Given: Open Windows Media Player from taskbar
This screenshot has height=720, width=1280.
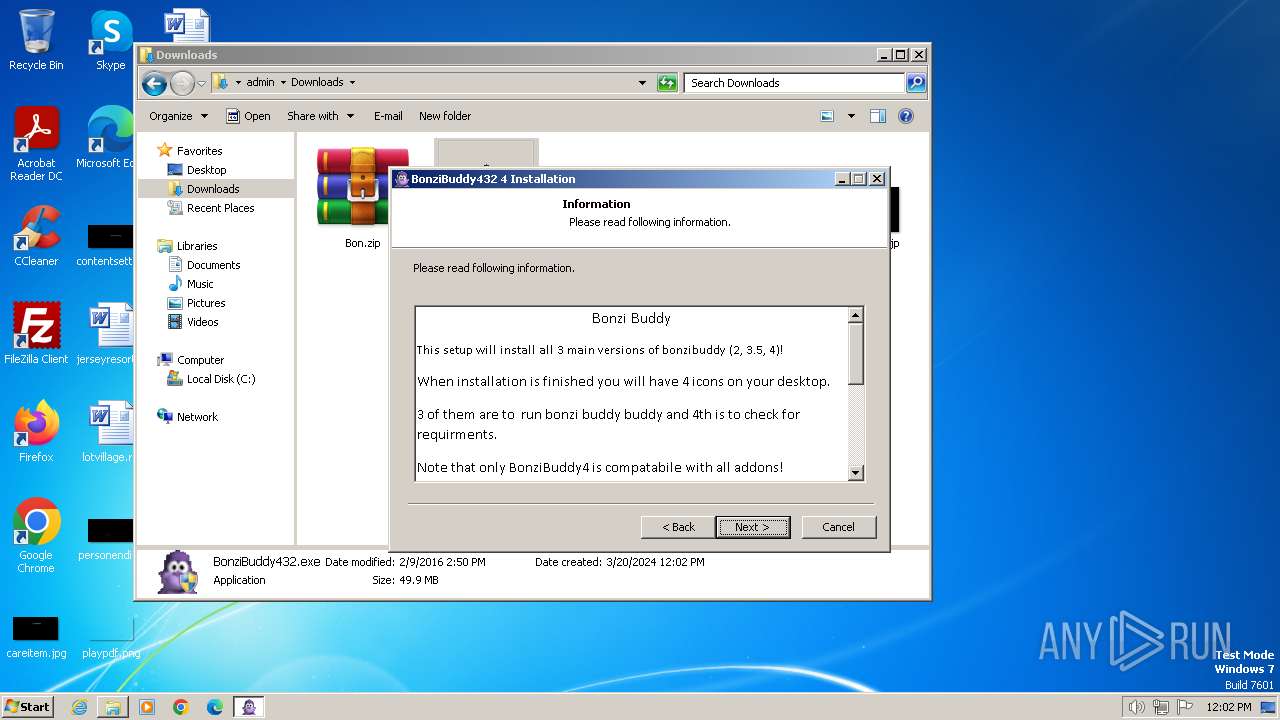Looking at the screenshot, I should 147,707.
